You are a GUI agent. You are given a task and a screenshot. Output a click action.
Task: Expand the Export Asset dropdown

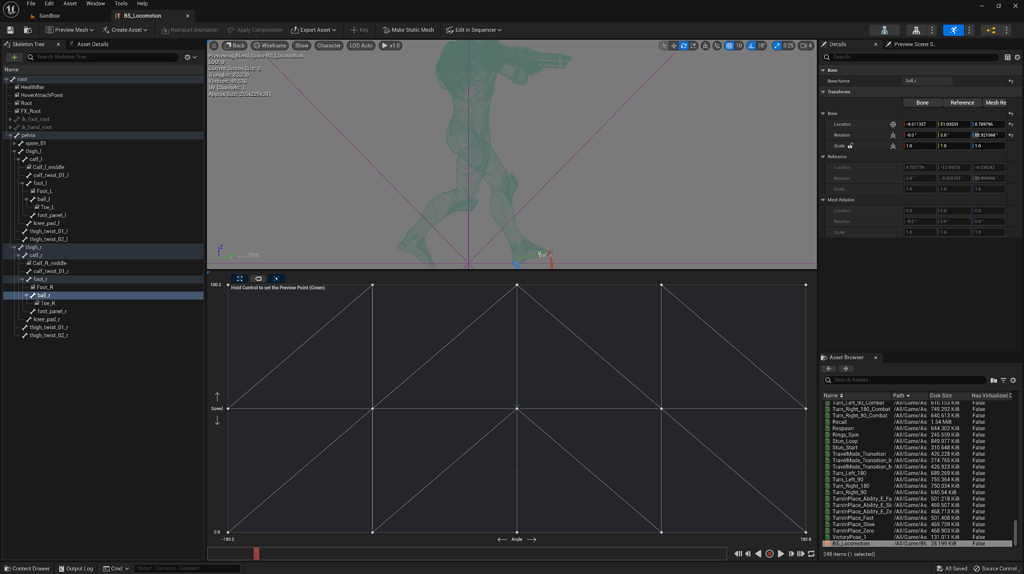pos(314,30)
